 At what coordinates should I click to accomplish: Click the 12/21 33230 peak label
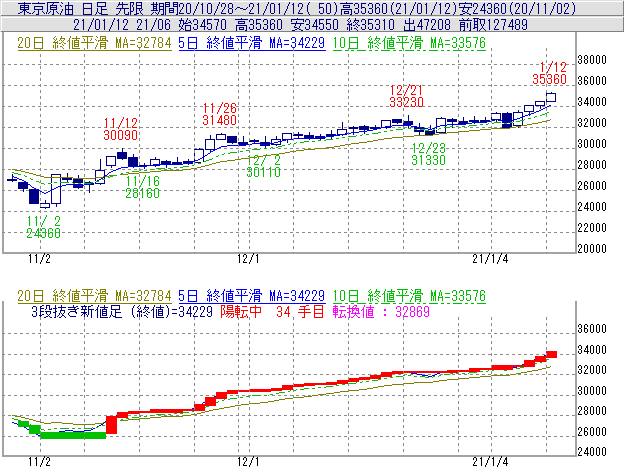coord(406,96)
